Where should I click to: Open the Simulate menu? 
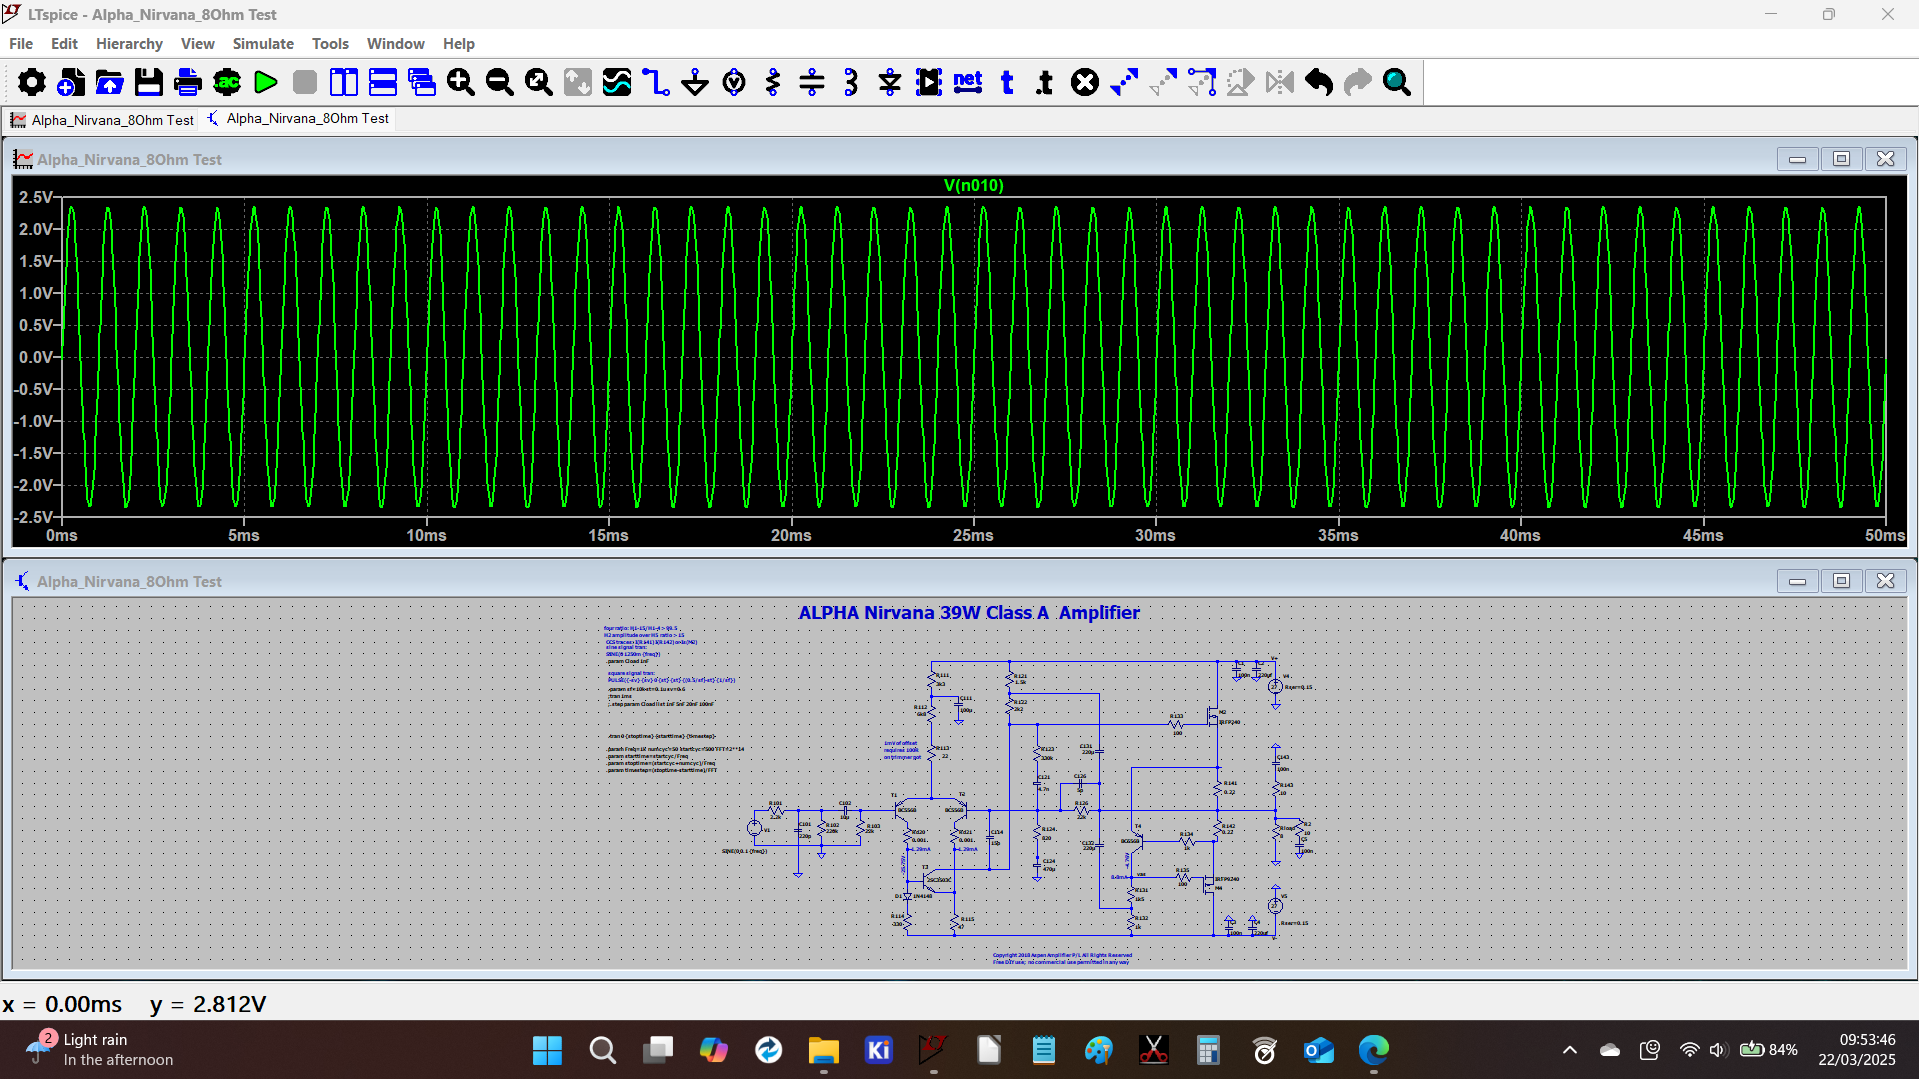coord(263,44)
